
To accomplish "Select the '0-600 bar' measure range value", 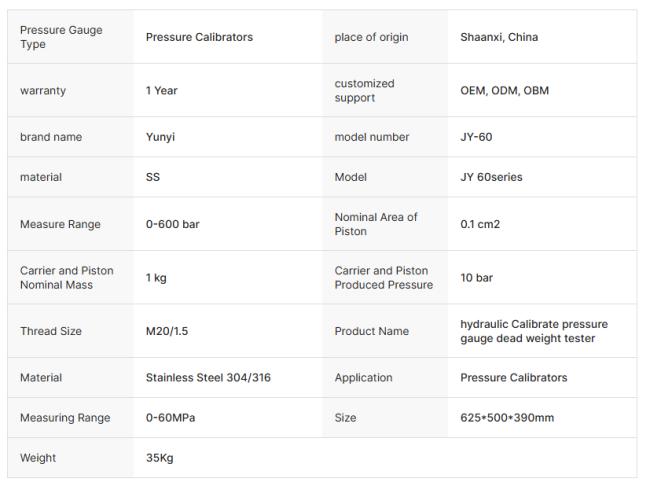I will pos(173,224).
